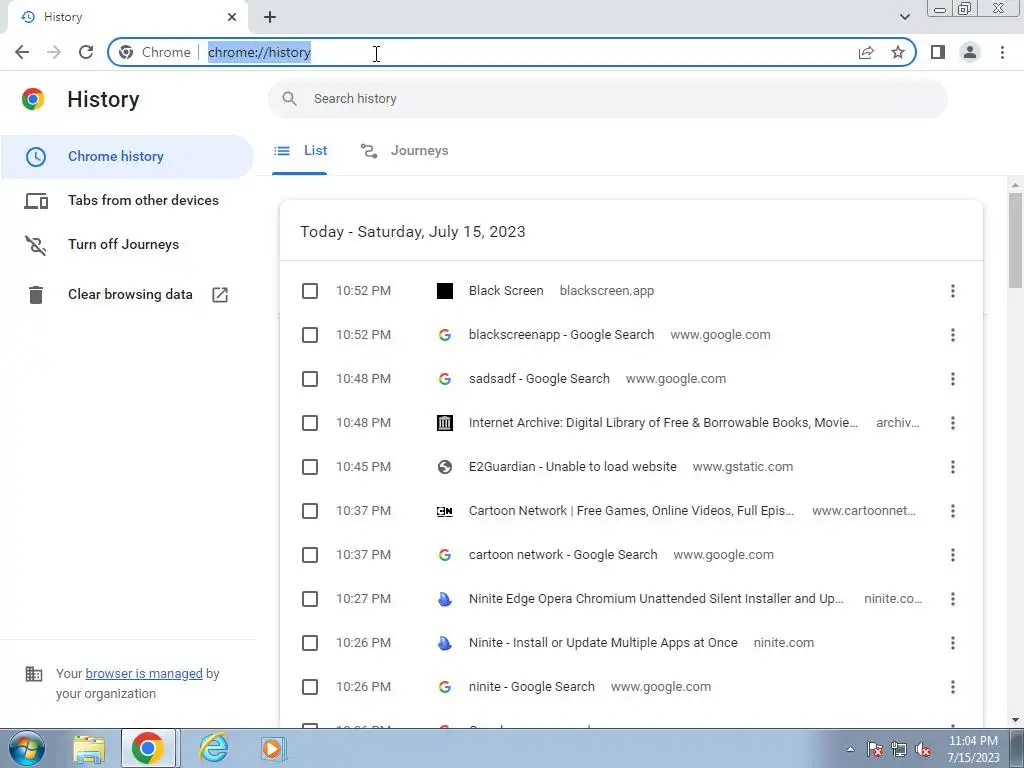Click the address bar showing chrome://history
Viewport: 1024px width, 768px height.
(x=509, y=52)
